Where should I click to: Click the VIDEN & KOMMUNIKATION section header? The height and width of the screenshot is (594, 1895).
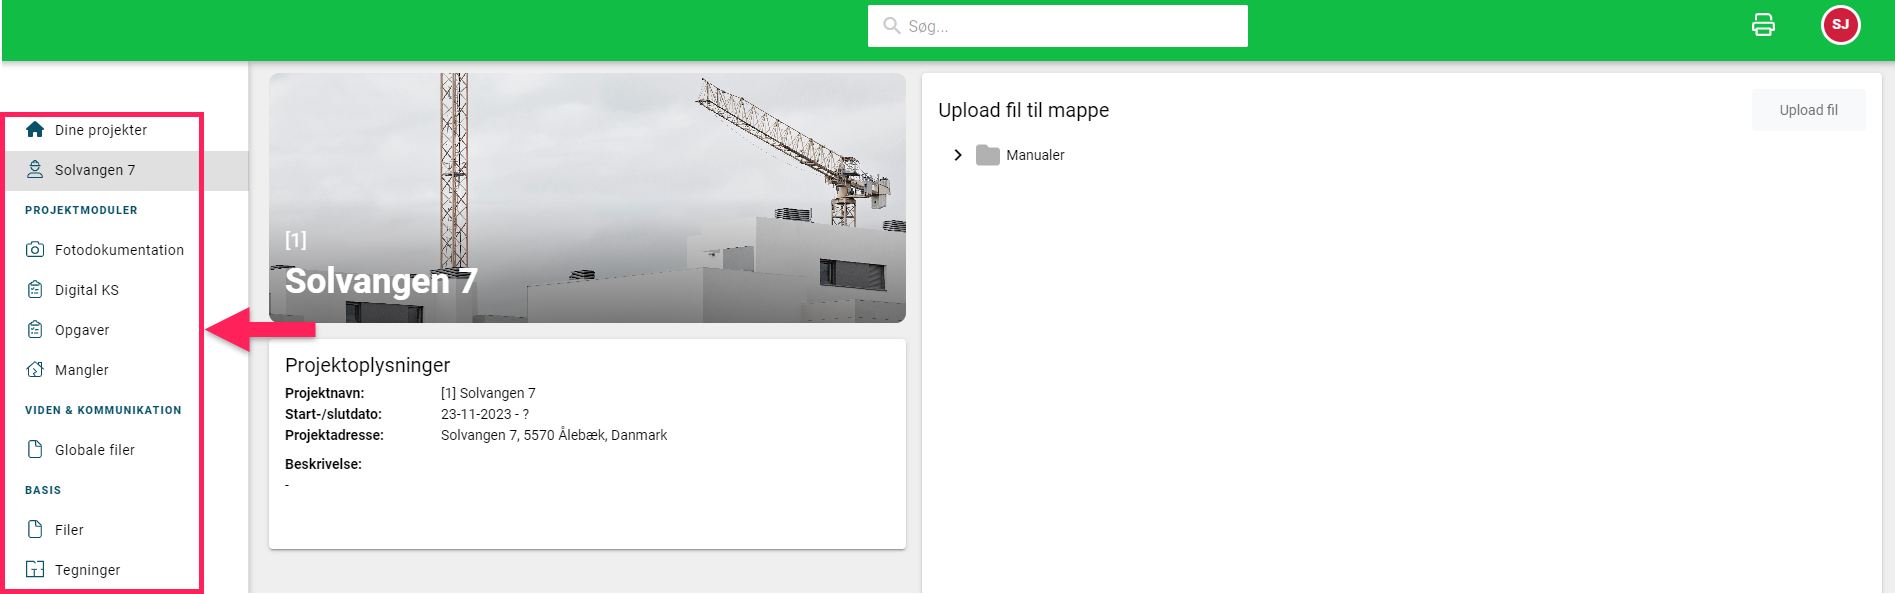[x=103, y=410]
